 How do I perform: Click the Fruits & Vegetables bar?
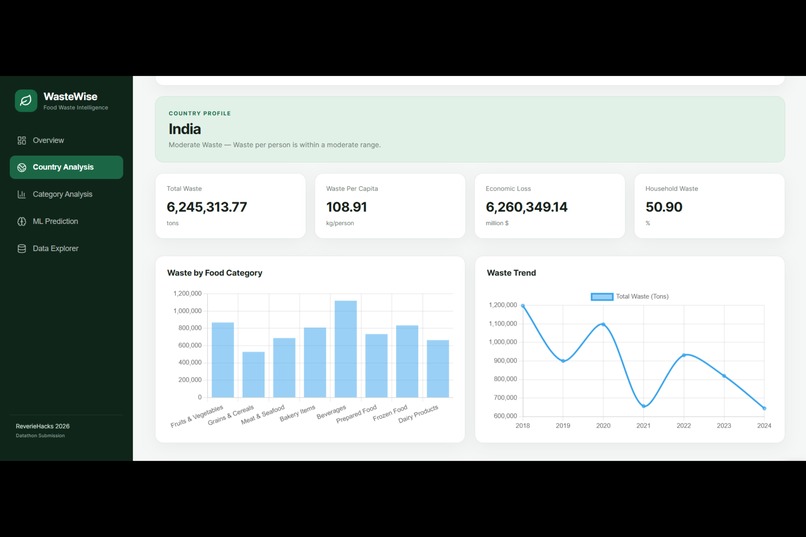pyautogui.click(x=223, y=360)
